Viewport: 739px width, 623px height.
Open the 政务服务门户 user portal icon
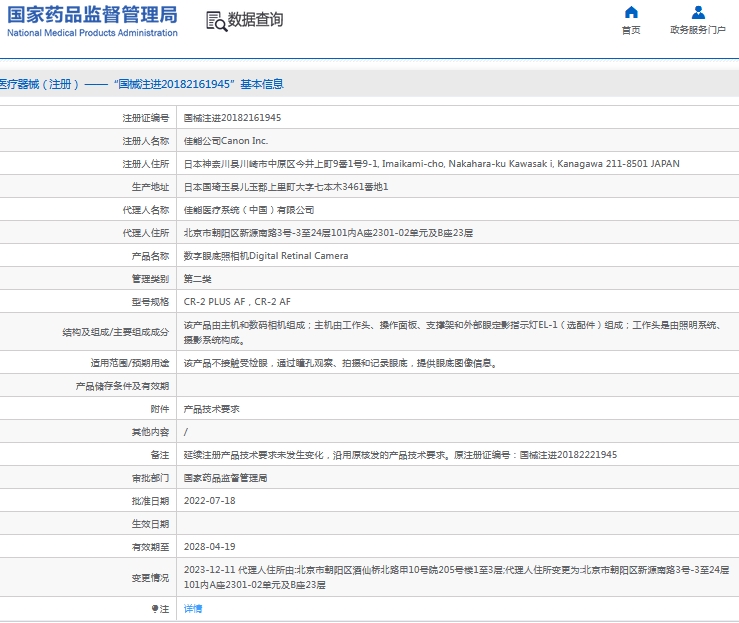pos(698,12)
